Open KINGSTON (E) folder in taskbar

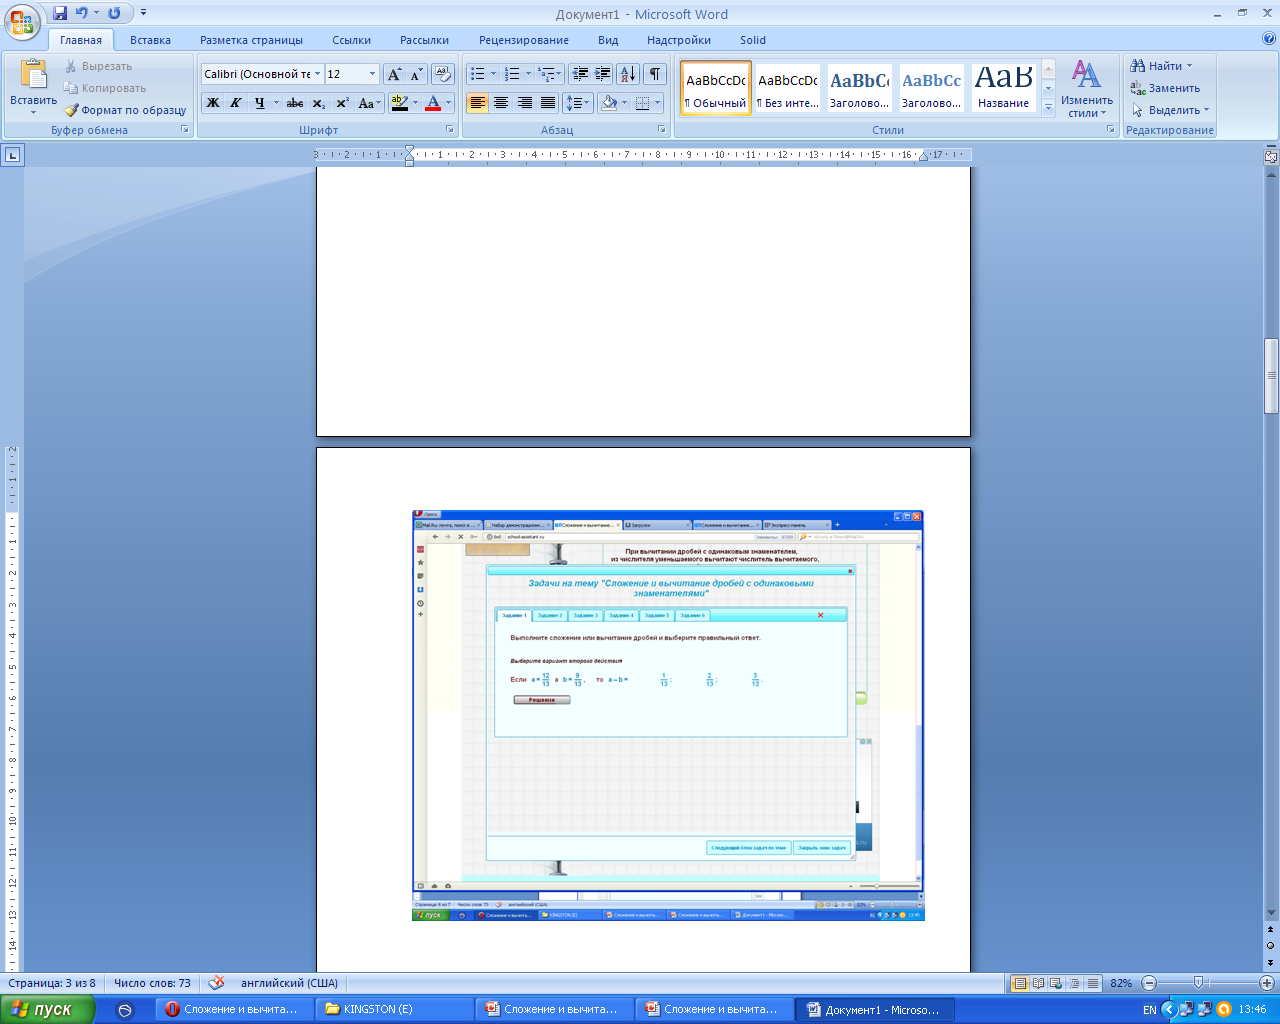396,1010
